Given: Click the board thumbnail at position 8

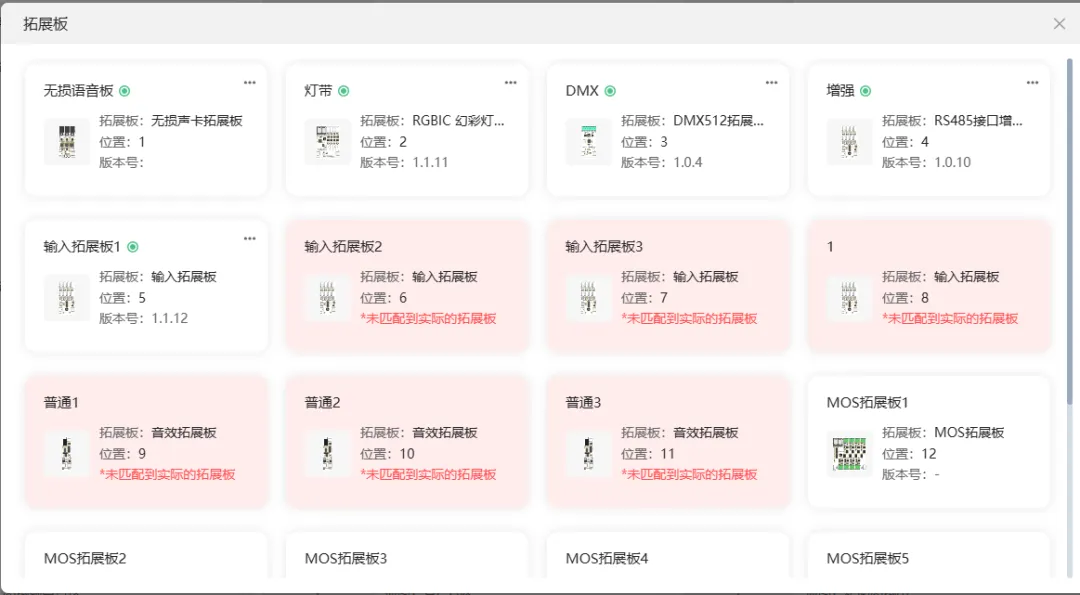Looking at the screenshot, I should click(x=849, y=298).
